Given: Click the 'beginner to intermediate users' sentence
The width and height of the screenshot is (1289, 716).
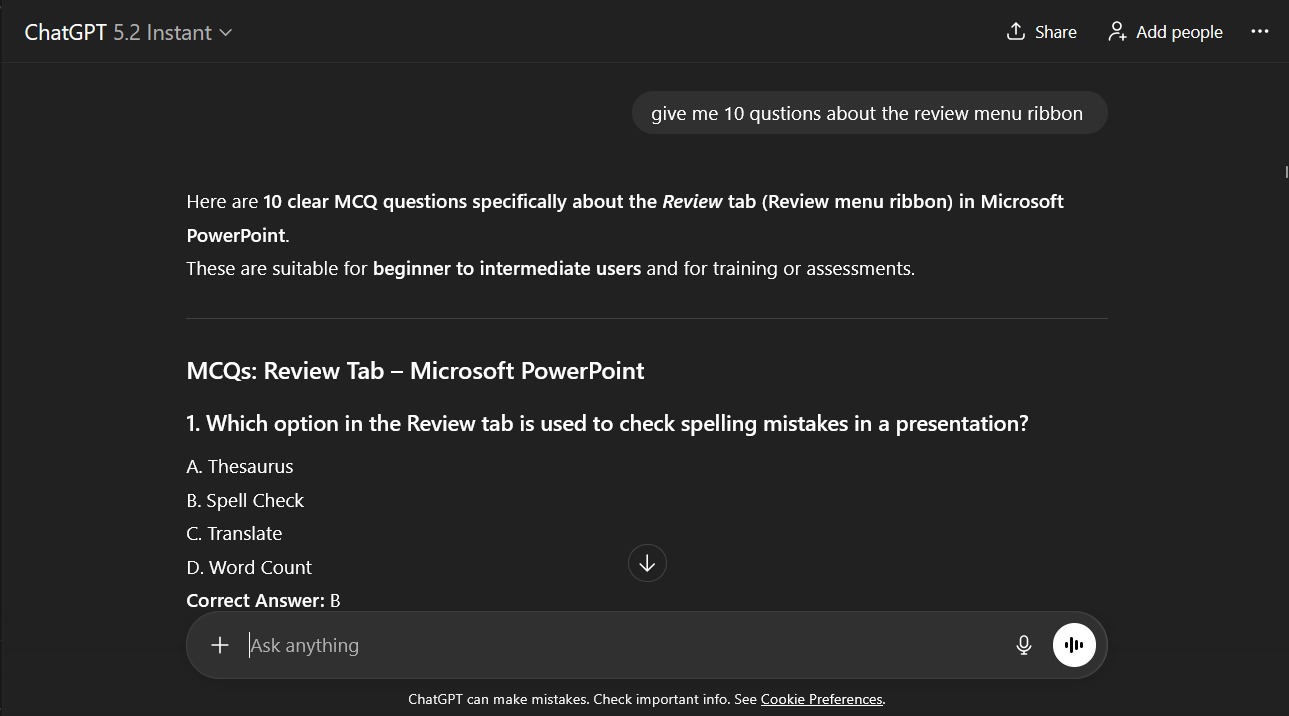Looking at the screenshot, I should [x=550, y=268].
